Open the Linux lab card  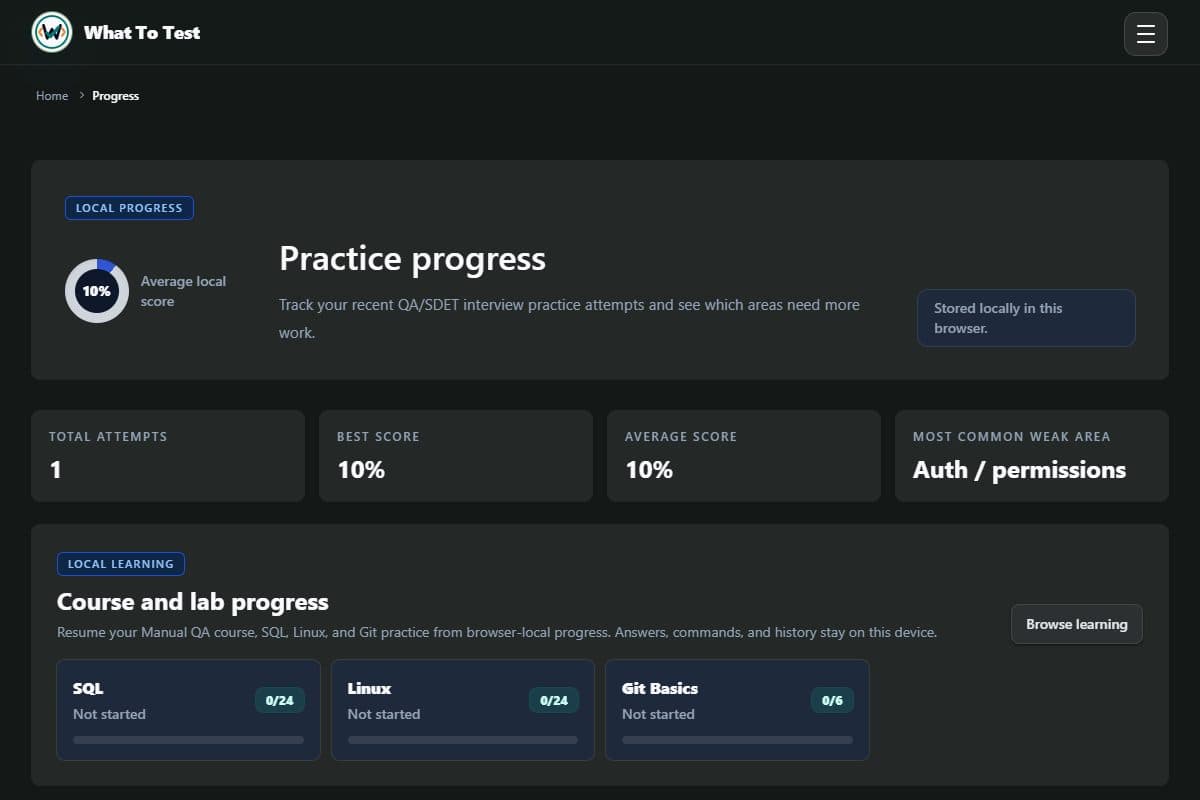pyautogui.click(x=463, y=710)
